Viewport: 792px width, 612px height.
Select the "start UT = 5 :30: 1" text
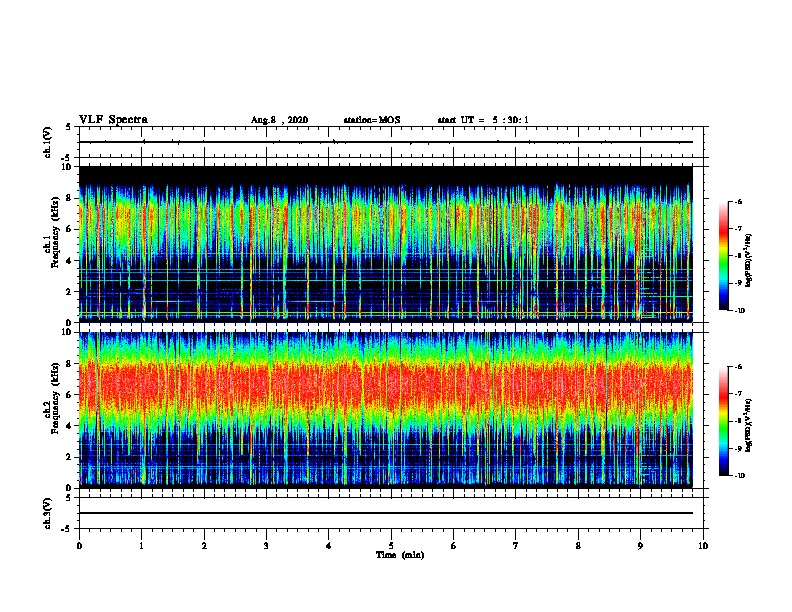483,120
